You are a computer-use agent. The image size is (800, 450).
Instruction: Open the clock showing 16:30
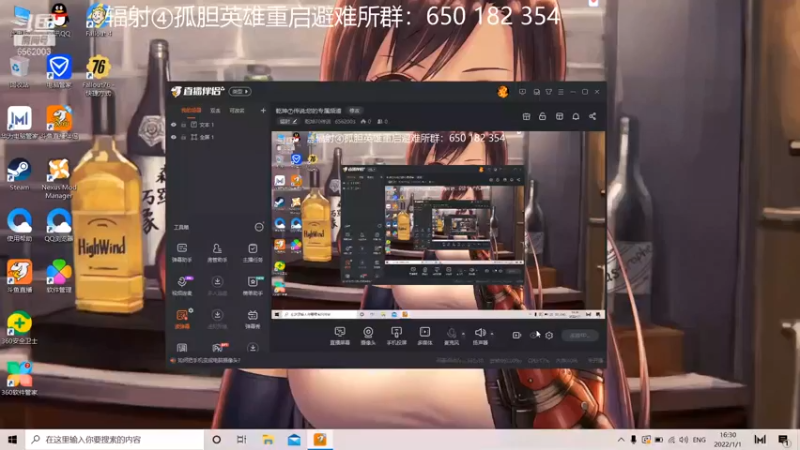[x=728, y=439]
